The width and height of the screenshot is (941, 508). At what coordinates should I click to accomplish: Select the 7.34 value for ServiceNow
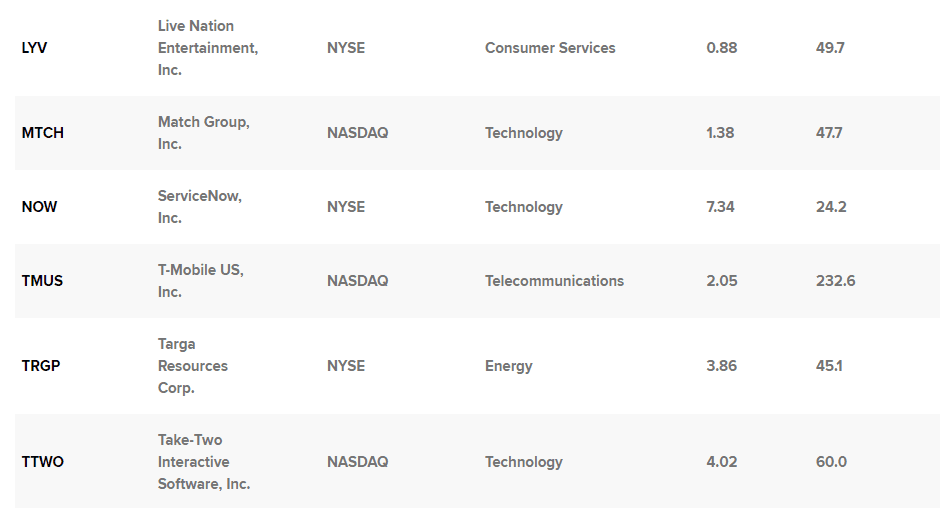[720, 207]
